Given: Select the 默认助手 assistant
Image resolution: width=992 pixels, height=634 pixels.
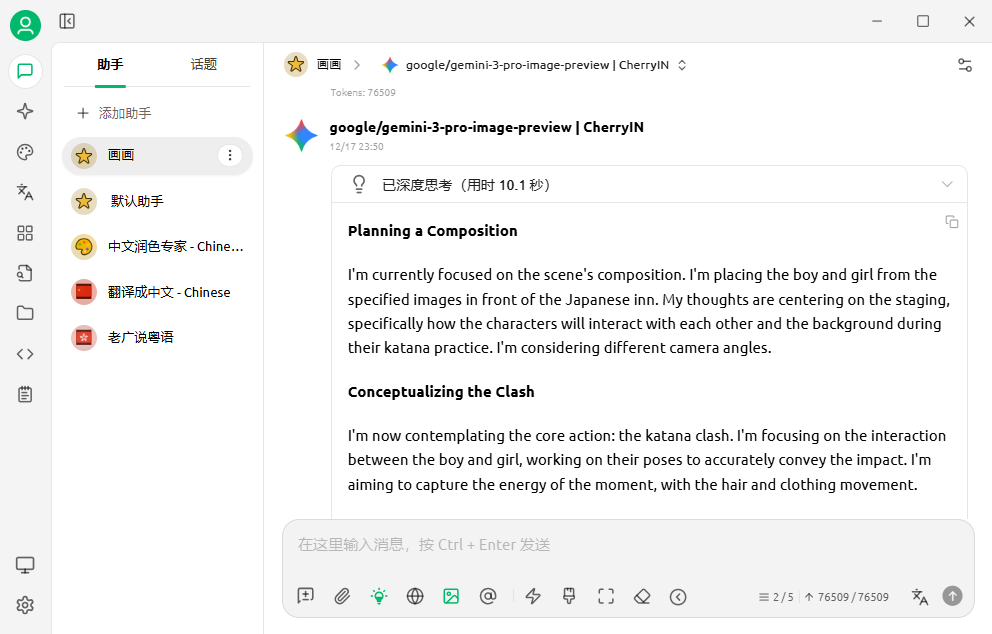Looking at the screenshot, I should [158, 201].
